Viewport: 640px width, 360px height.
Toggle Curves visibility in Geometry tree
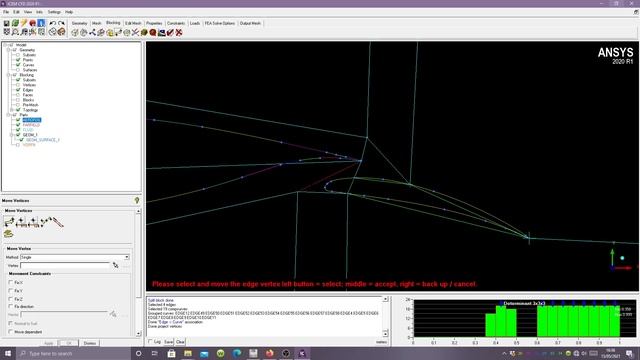tap(18, 64)
